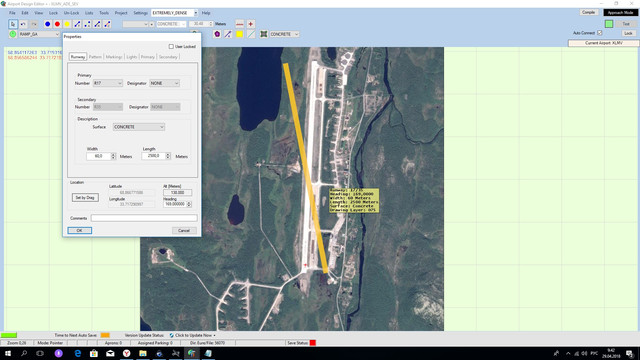Click Cancel in Properties dialog
This screenshot has width=640, height=360.
(x=184, y=231)
